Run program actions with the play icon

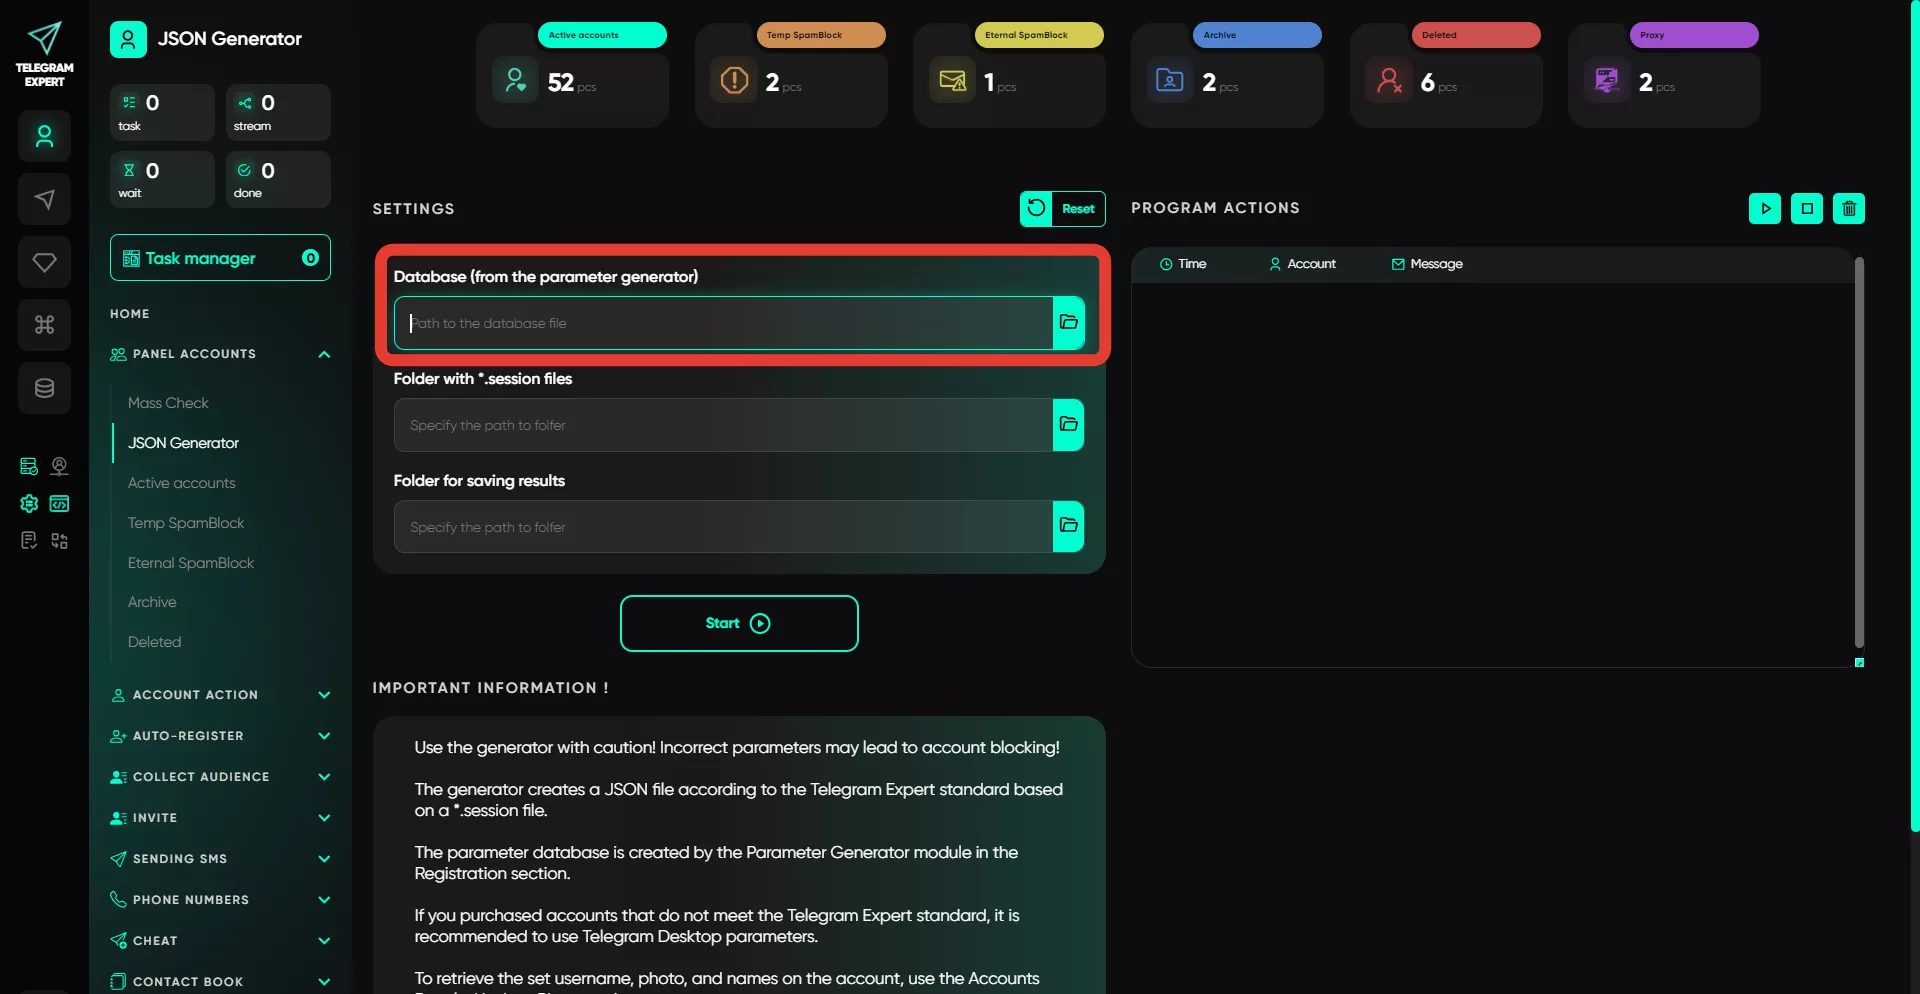point(1765,209)
